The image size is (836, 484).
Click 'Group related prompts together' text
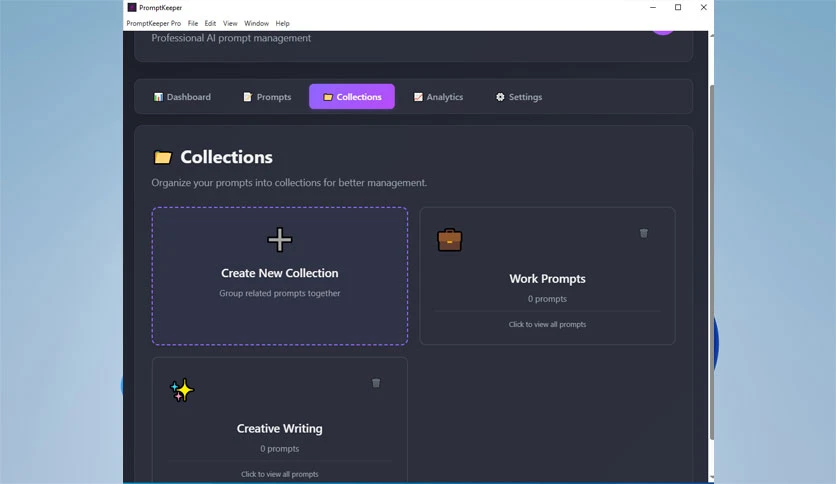[x=279, y=293]
